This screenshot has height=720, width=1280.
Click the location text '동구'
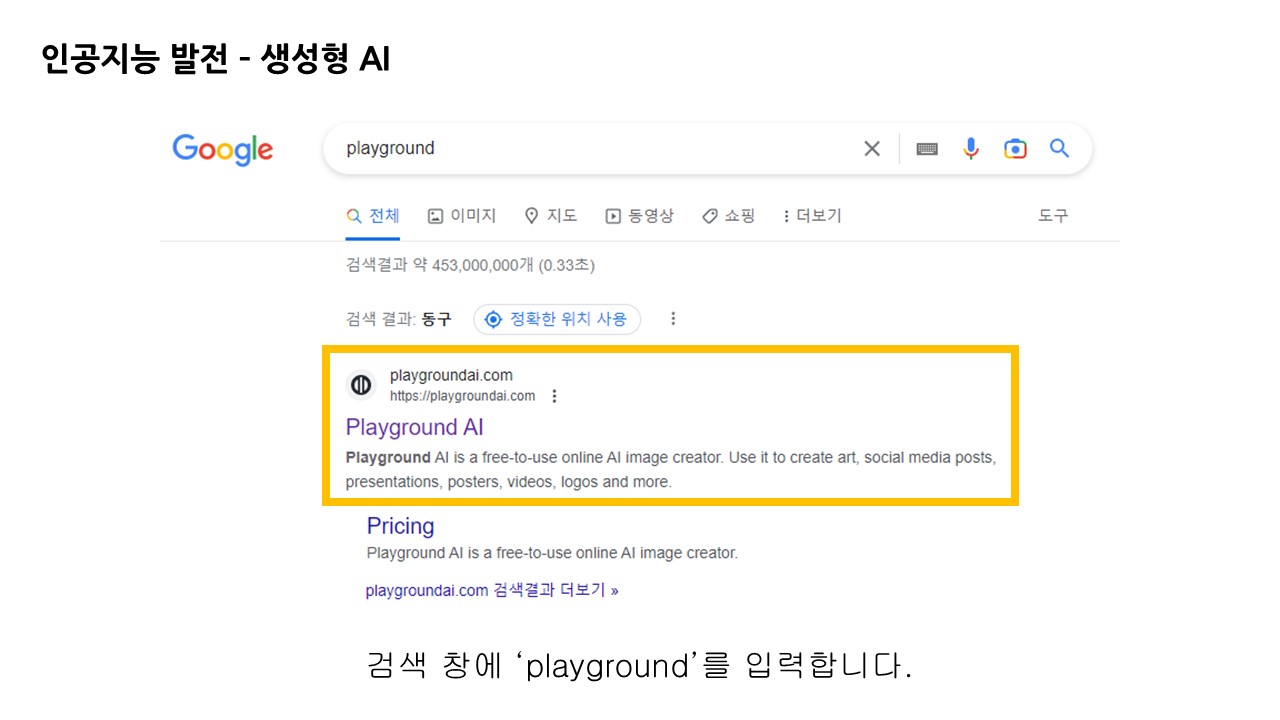pos(436,319)
